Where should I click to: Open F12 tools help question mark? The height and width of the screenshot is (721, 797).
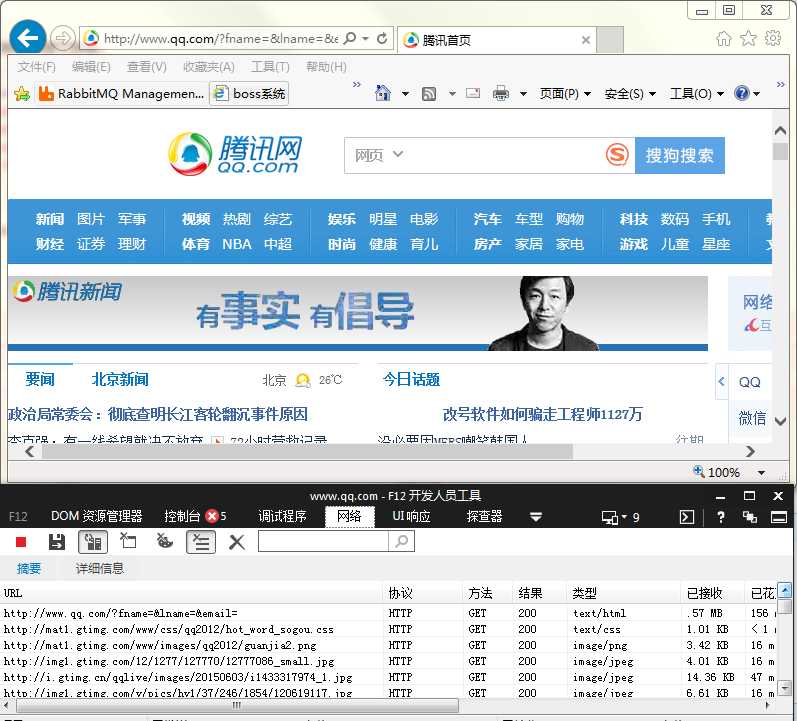(720, 517)
